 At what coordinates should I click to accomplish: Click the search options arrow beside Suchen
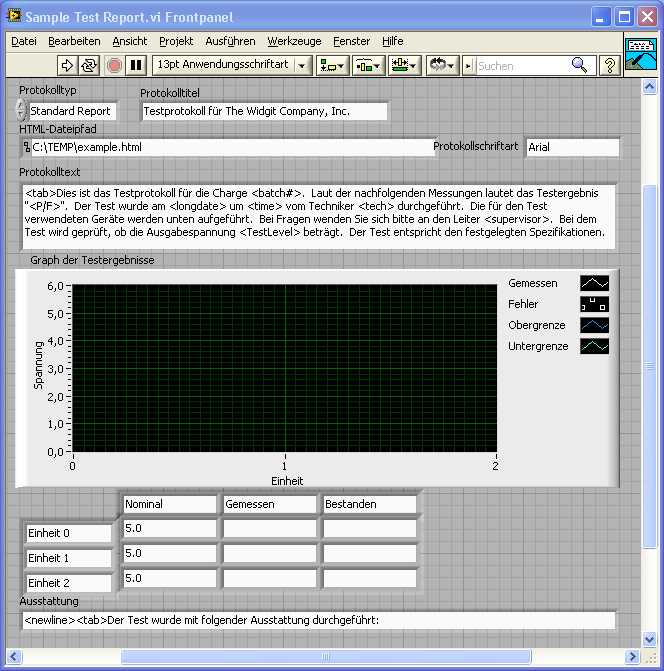[468, 66]
